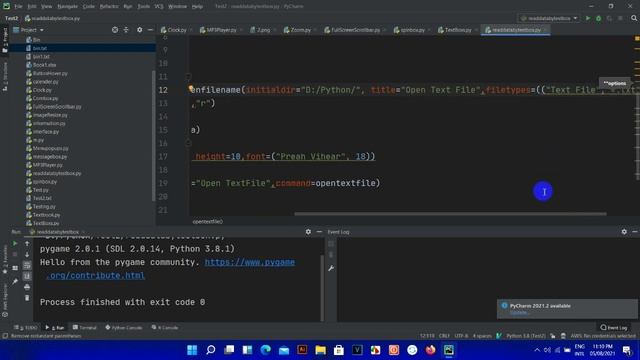The image size is (640, 360).
Task: Click the down arrow in the Run panel toolbar
Action: click(27, 255)
